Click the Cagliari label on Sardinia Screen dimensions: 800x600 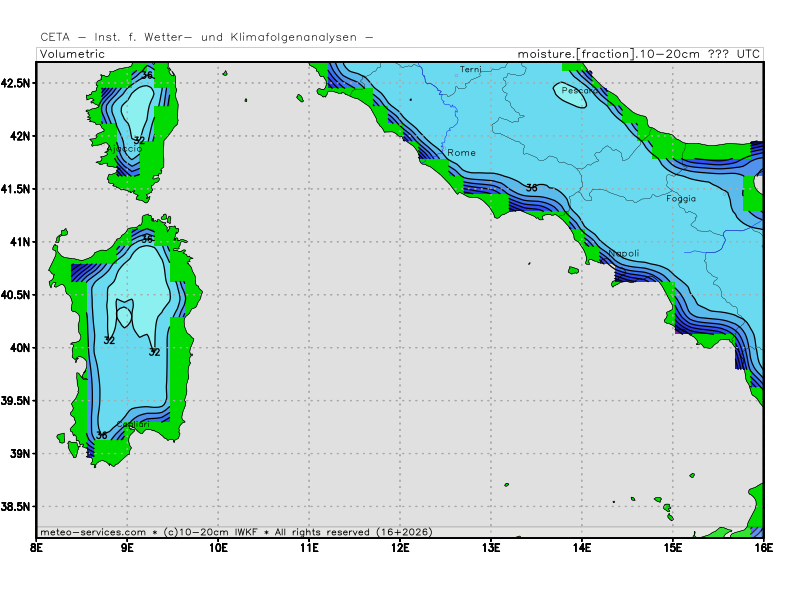[x=132, y=425]
